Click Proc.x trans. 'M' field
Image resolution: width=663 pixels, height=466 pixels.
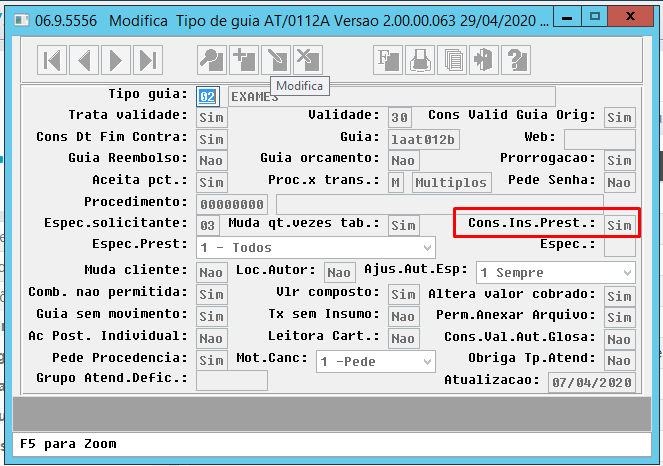pos(396,183)
